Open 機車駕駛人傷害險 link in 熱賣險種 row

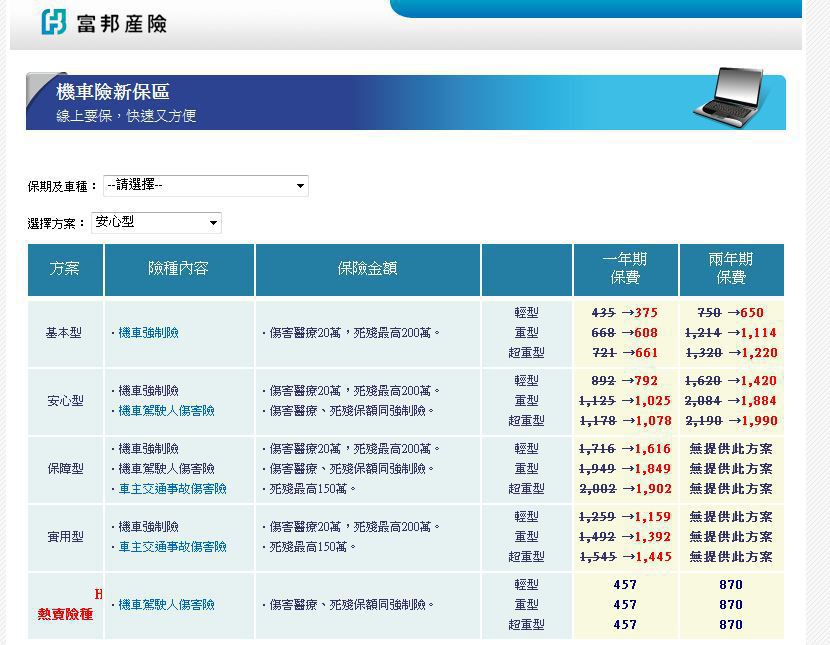click(166, 605)
